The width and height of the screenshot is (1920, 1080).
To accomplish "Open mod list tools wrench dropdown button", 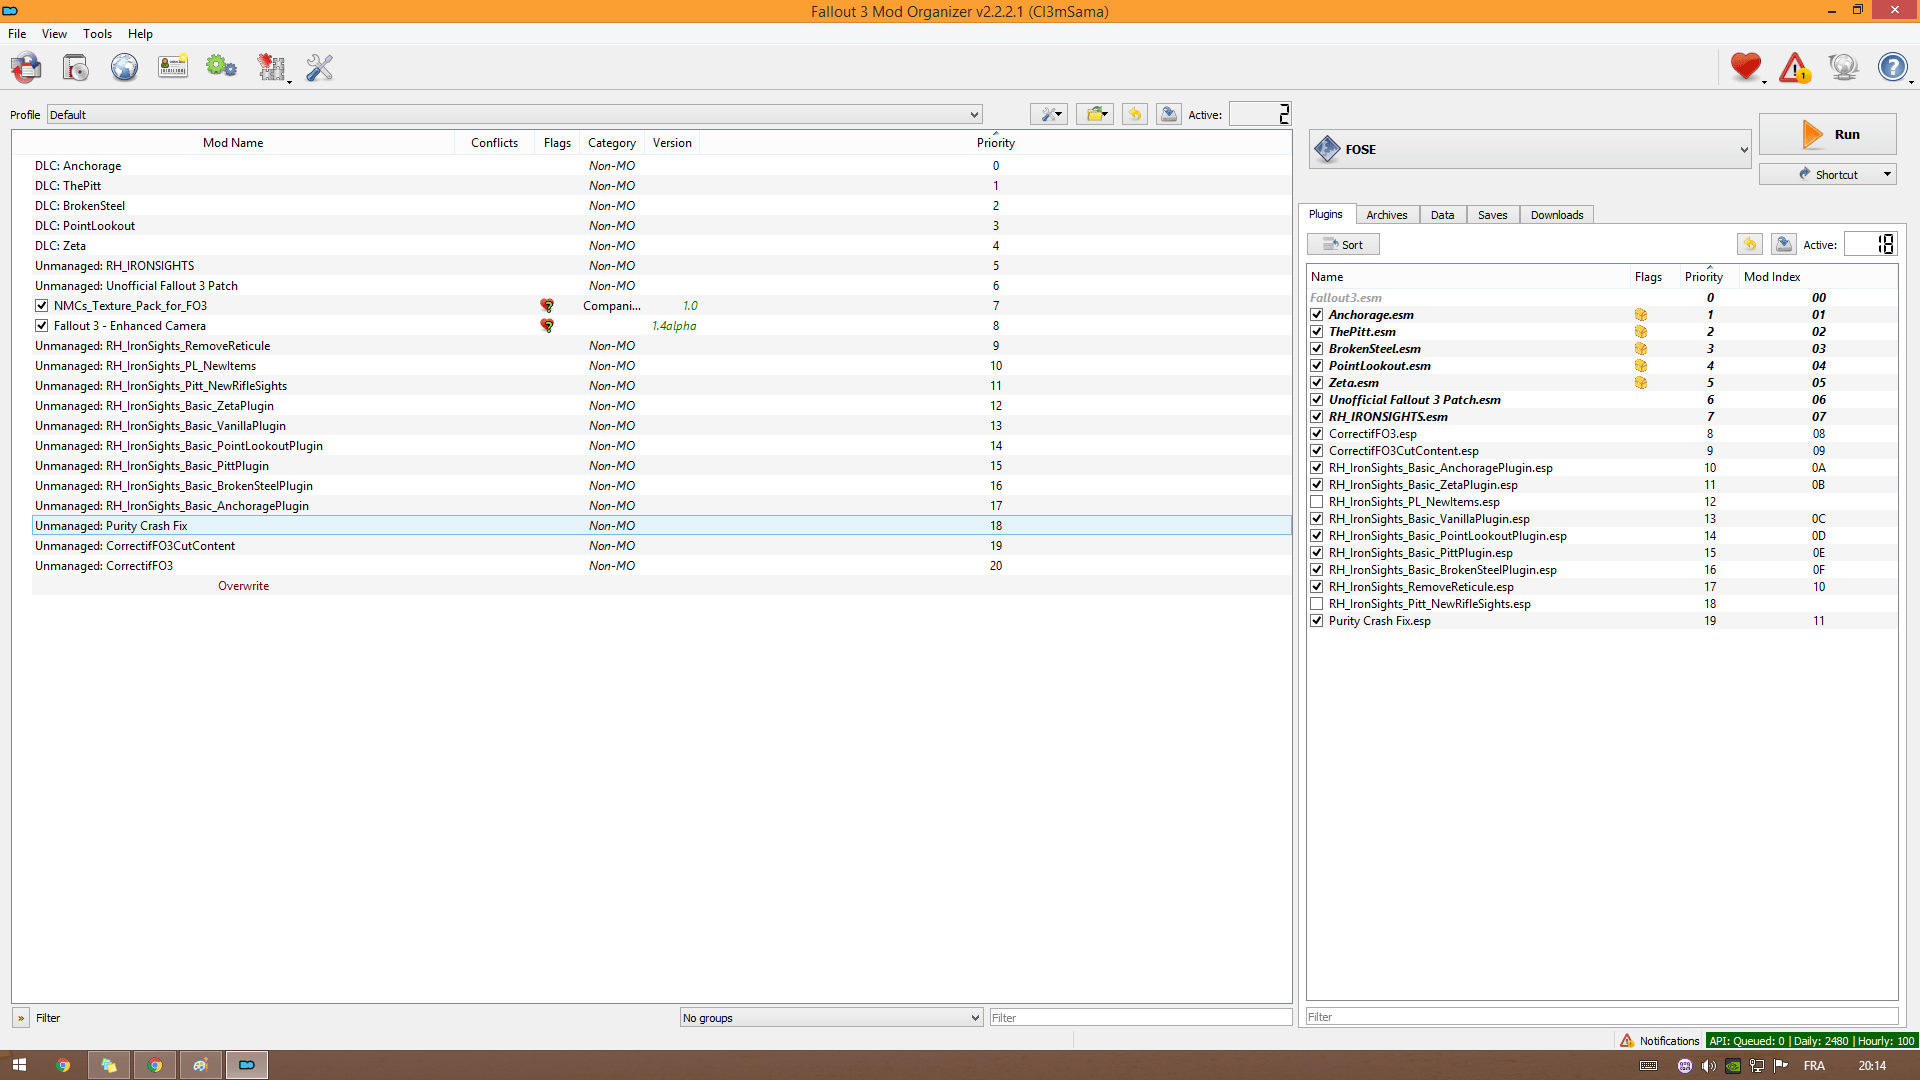I will [x=1049, y=114].
